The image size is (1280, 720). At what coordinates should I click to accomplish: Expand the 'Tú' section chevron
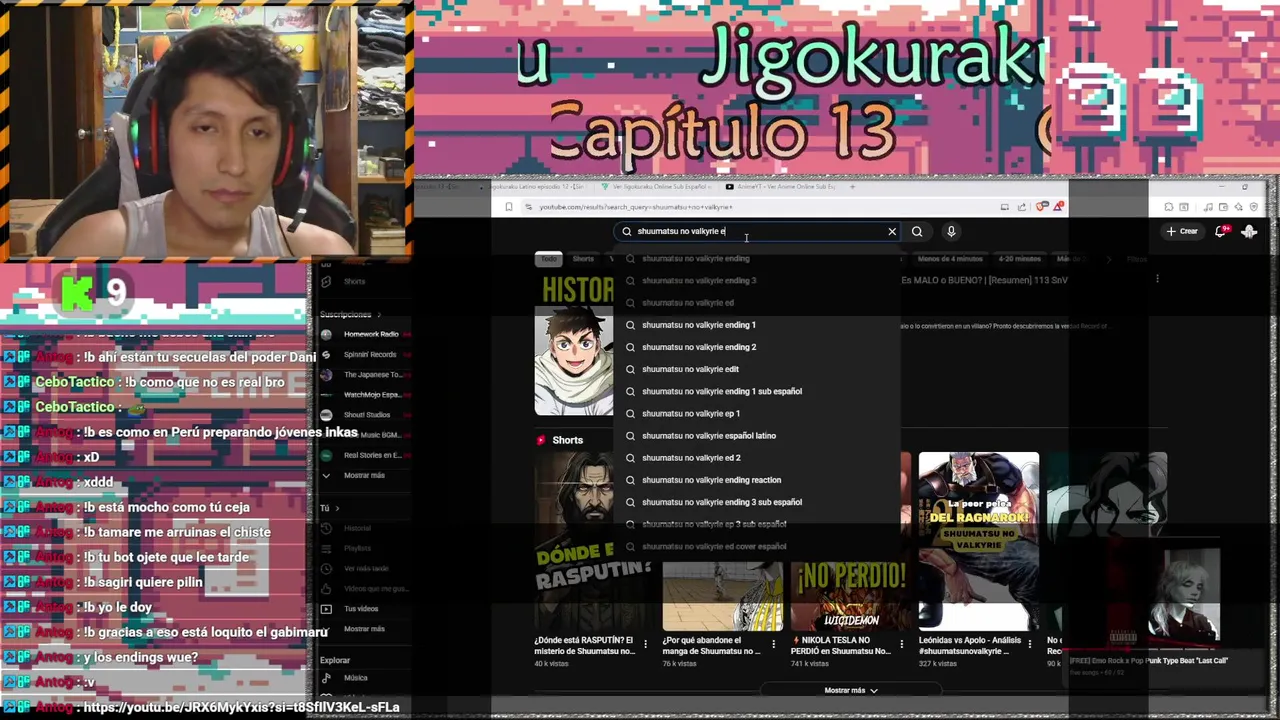click(337, 508)
